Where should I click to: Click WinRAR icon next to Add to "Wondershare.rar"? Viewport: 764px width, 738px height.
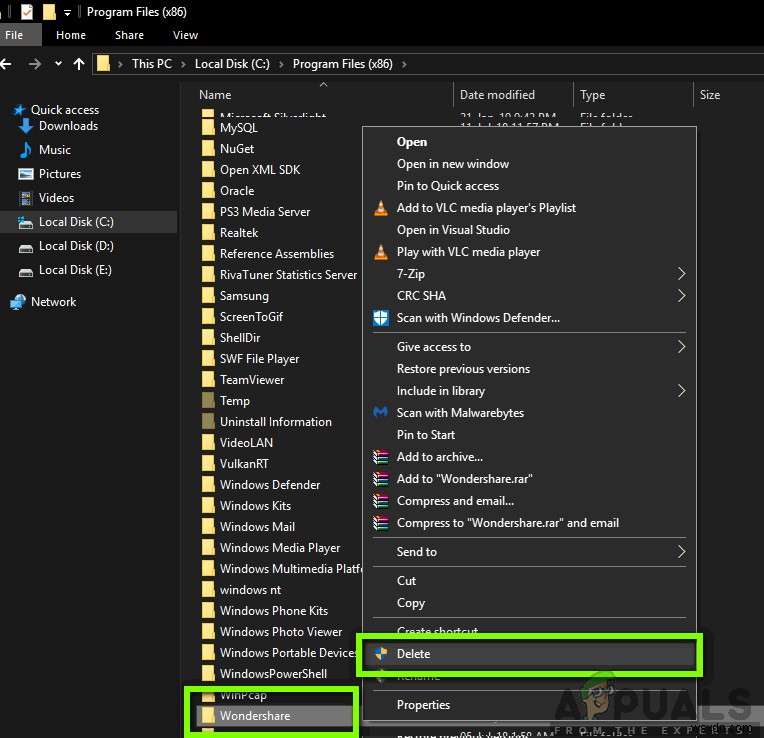(381, 479)
